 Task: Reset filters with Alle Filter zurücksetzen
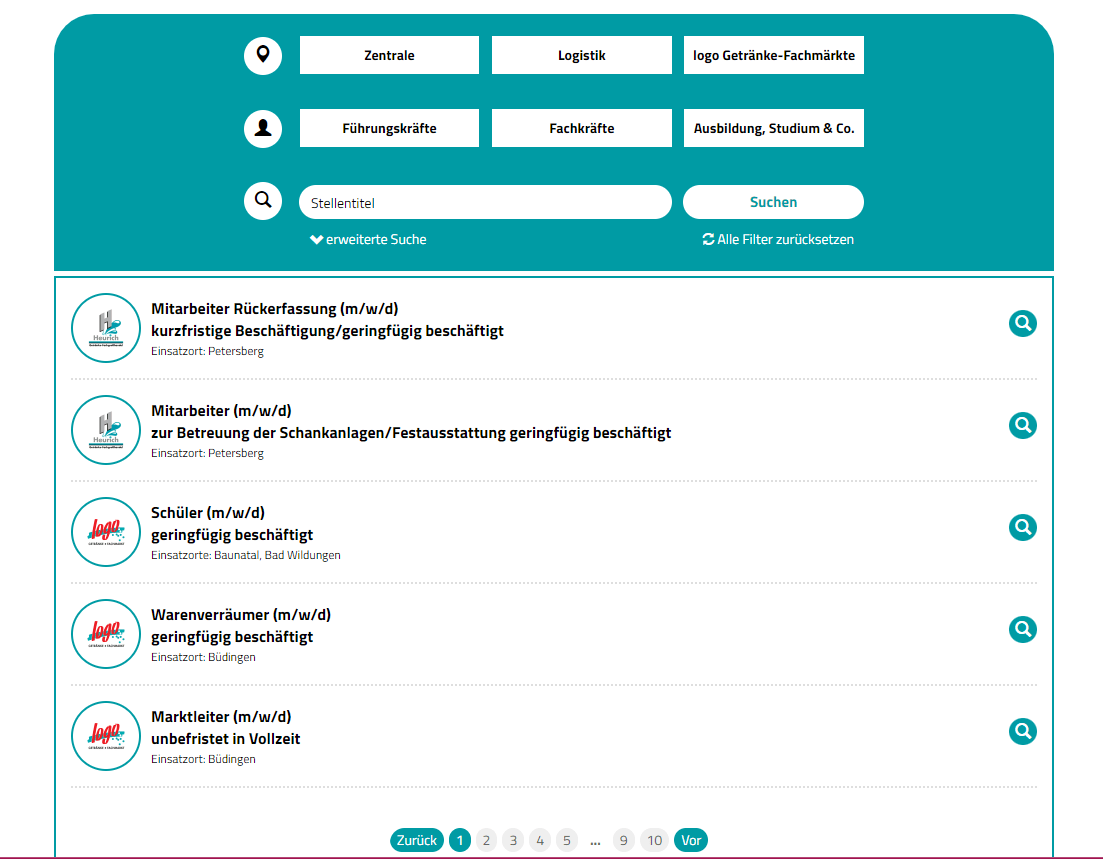tap(778, 240)
